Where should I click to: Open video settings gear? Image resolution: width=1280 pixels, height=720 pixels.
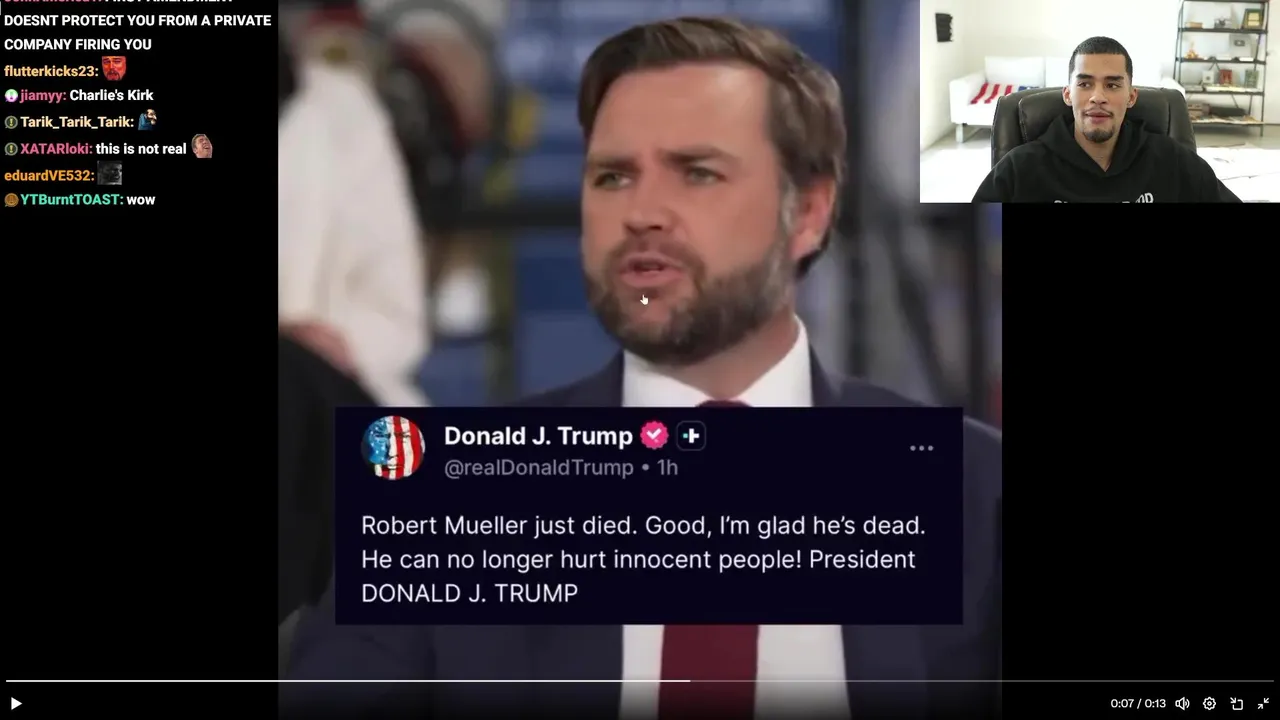(x=1209, y=704)
